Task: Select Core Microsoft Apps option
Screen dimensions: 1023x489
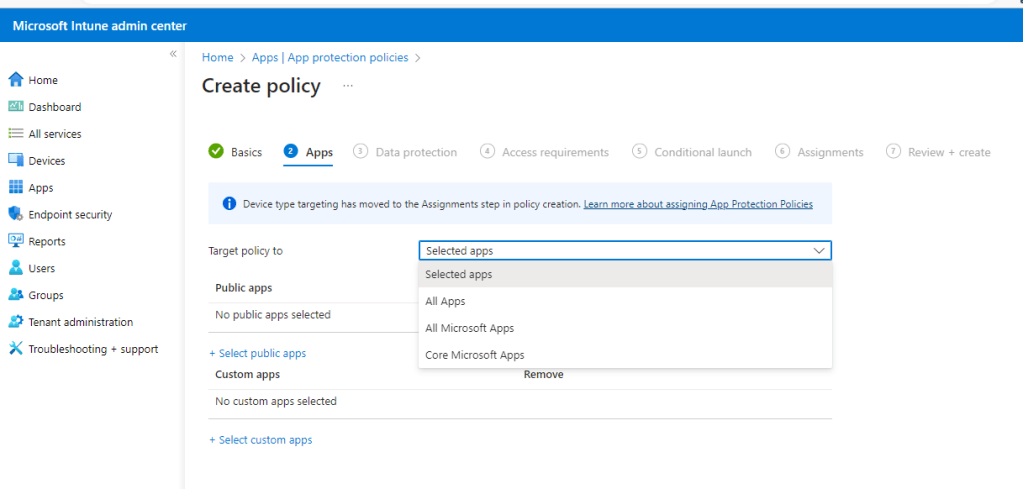Action: click(474, 355)
